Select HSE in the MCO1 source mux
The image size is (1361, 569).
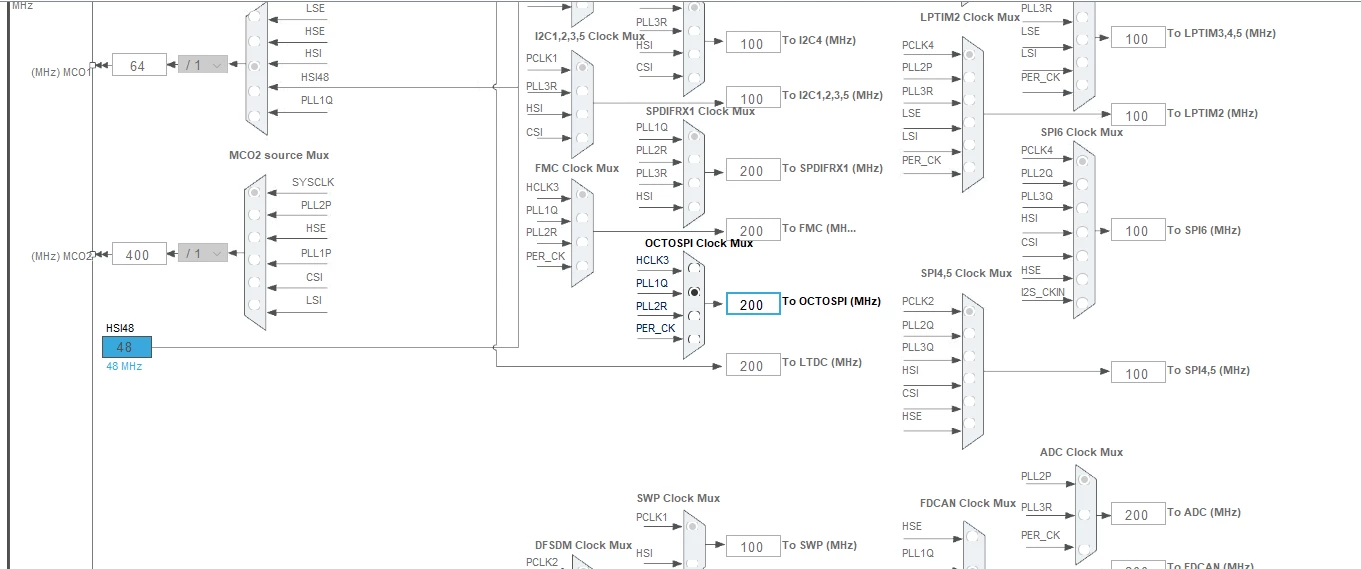pos(255,41)
